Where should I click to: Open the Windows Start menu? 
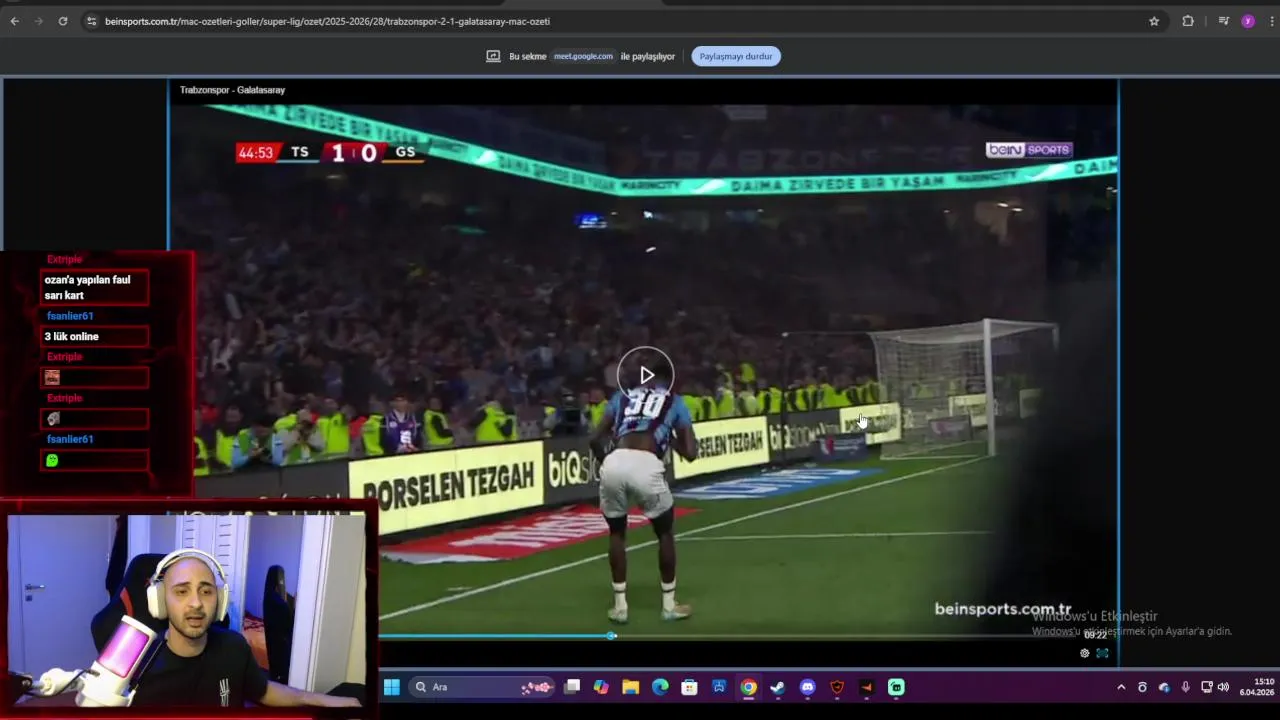point(392,687)
